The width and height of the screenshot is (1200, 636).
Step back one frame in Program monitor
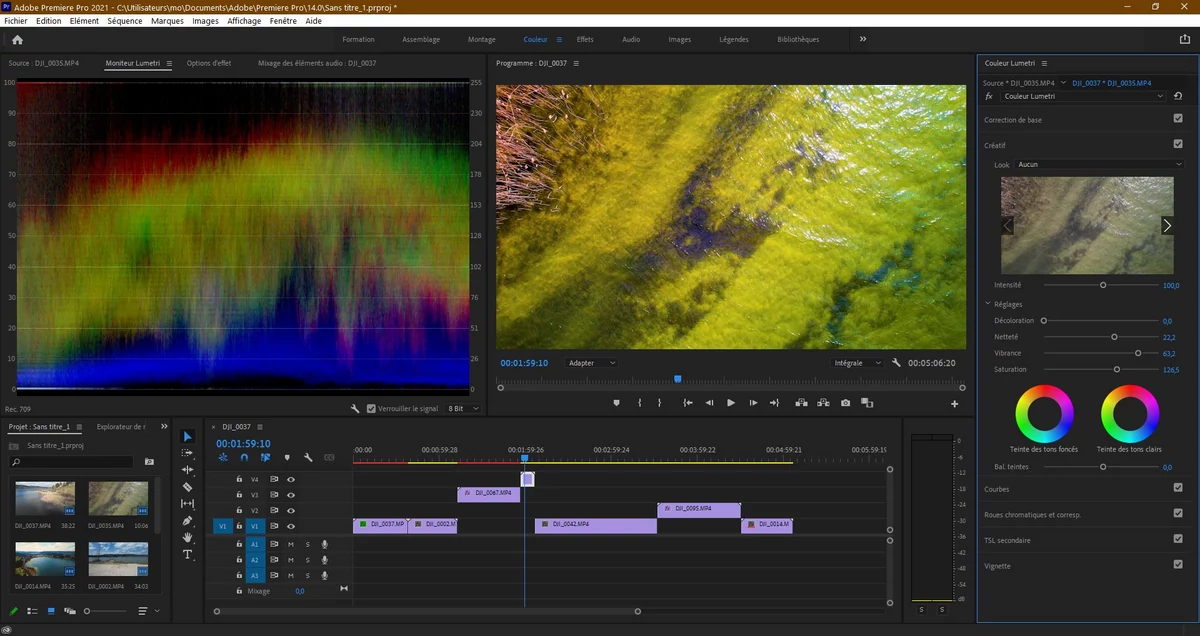tap(710, 403)
